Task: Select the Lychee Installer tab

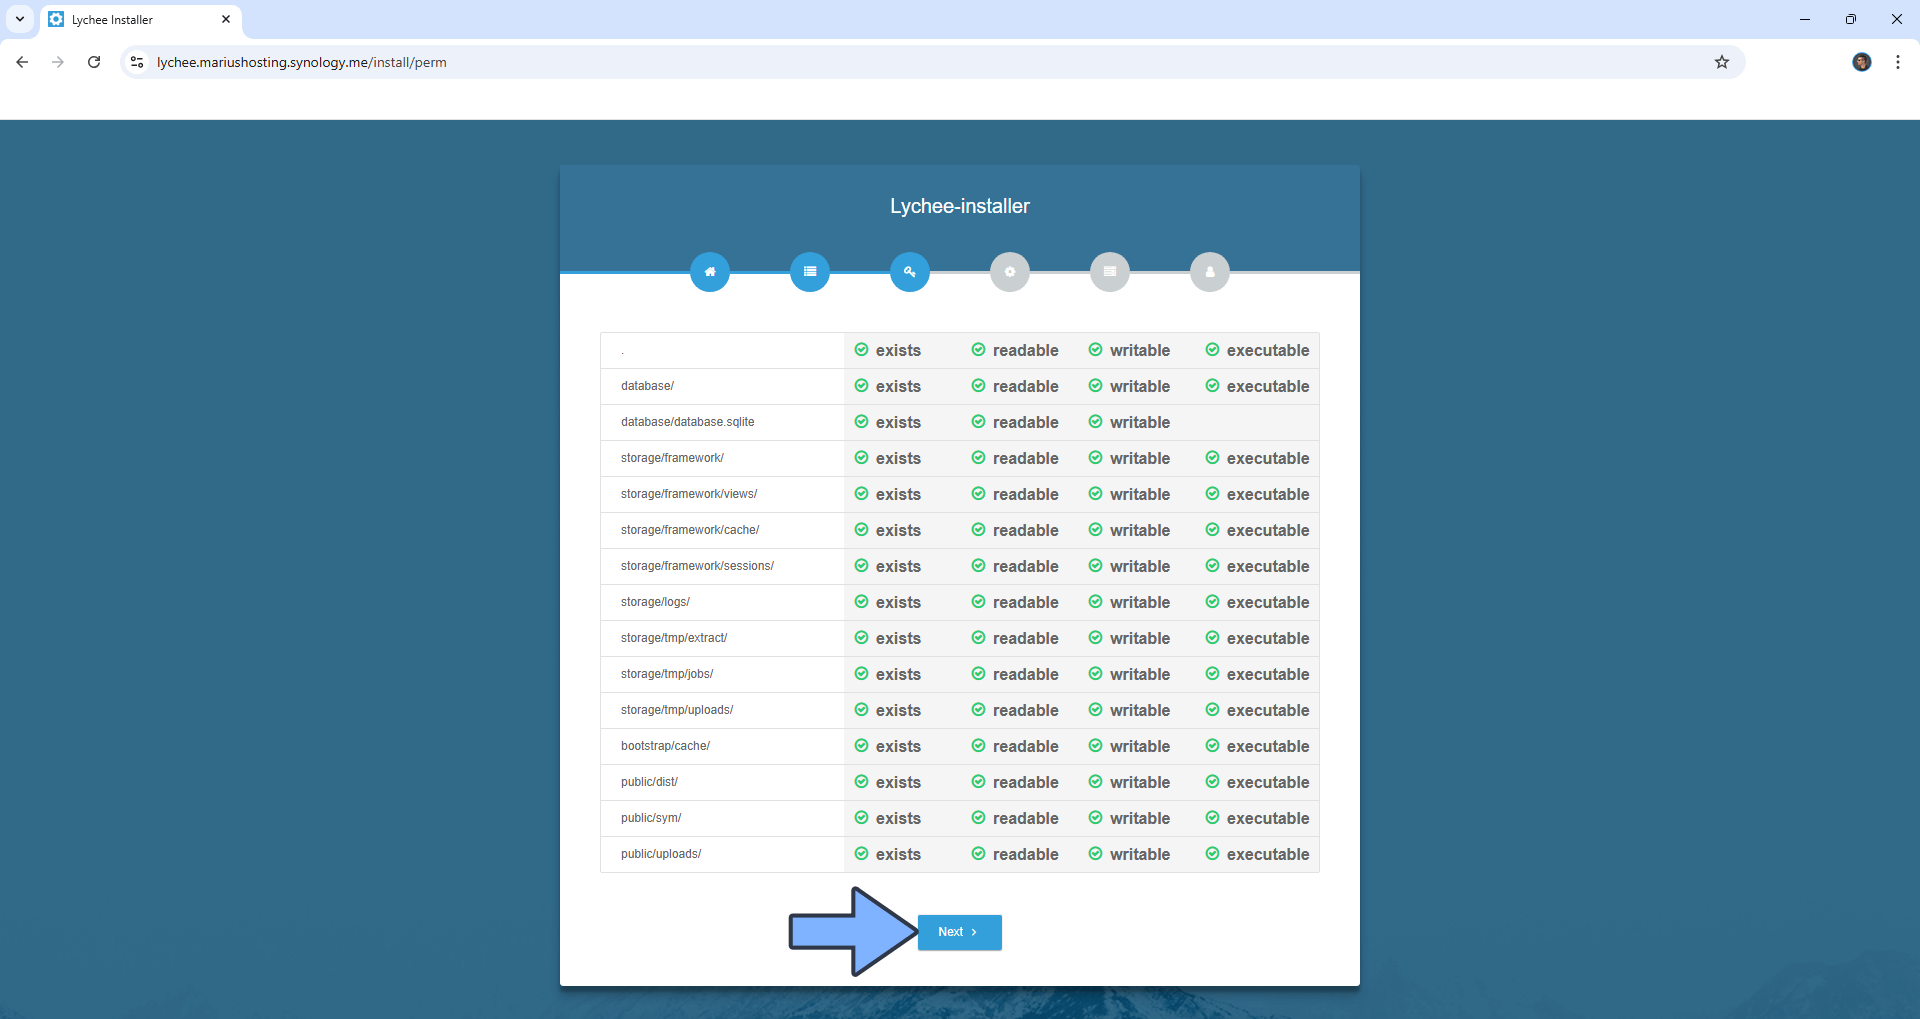Action: click(140, 20)
